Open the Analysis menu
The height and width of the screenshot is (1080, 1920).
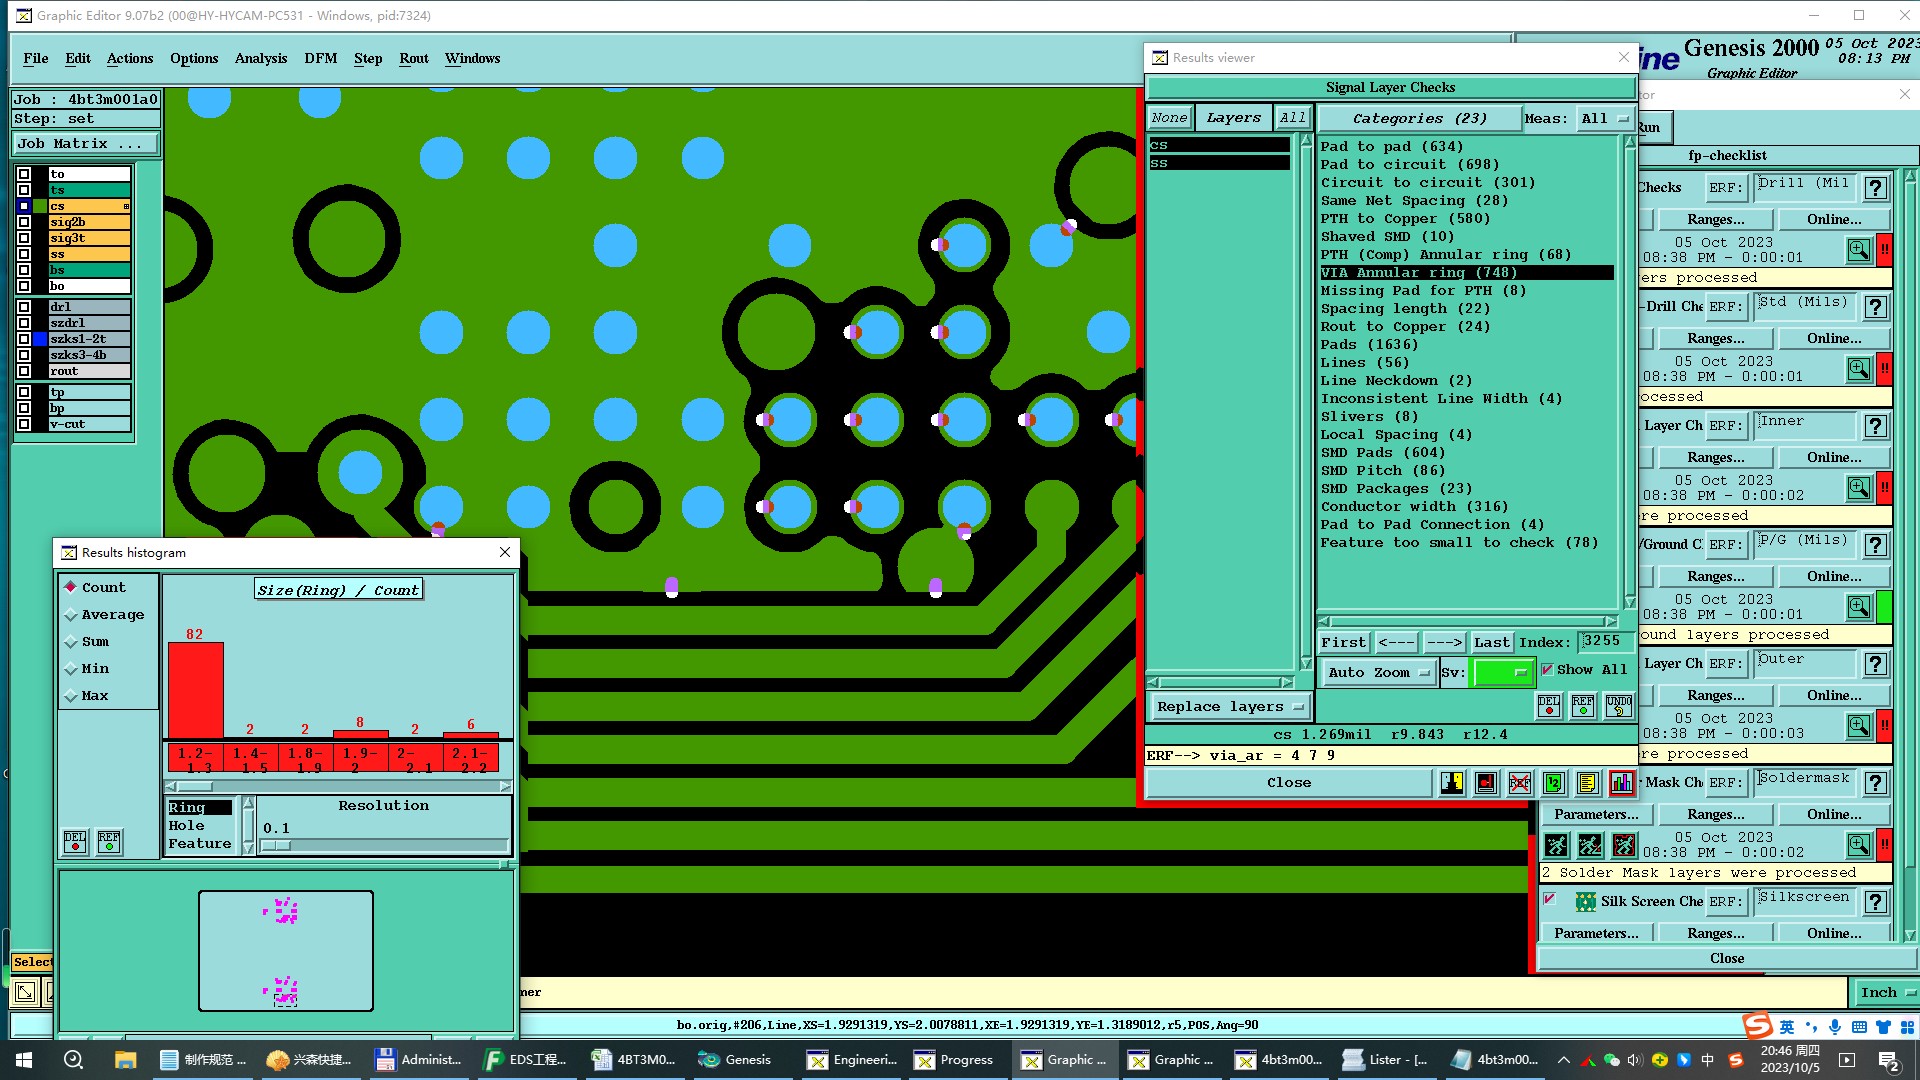260,59
